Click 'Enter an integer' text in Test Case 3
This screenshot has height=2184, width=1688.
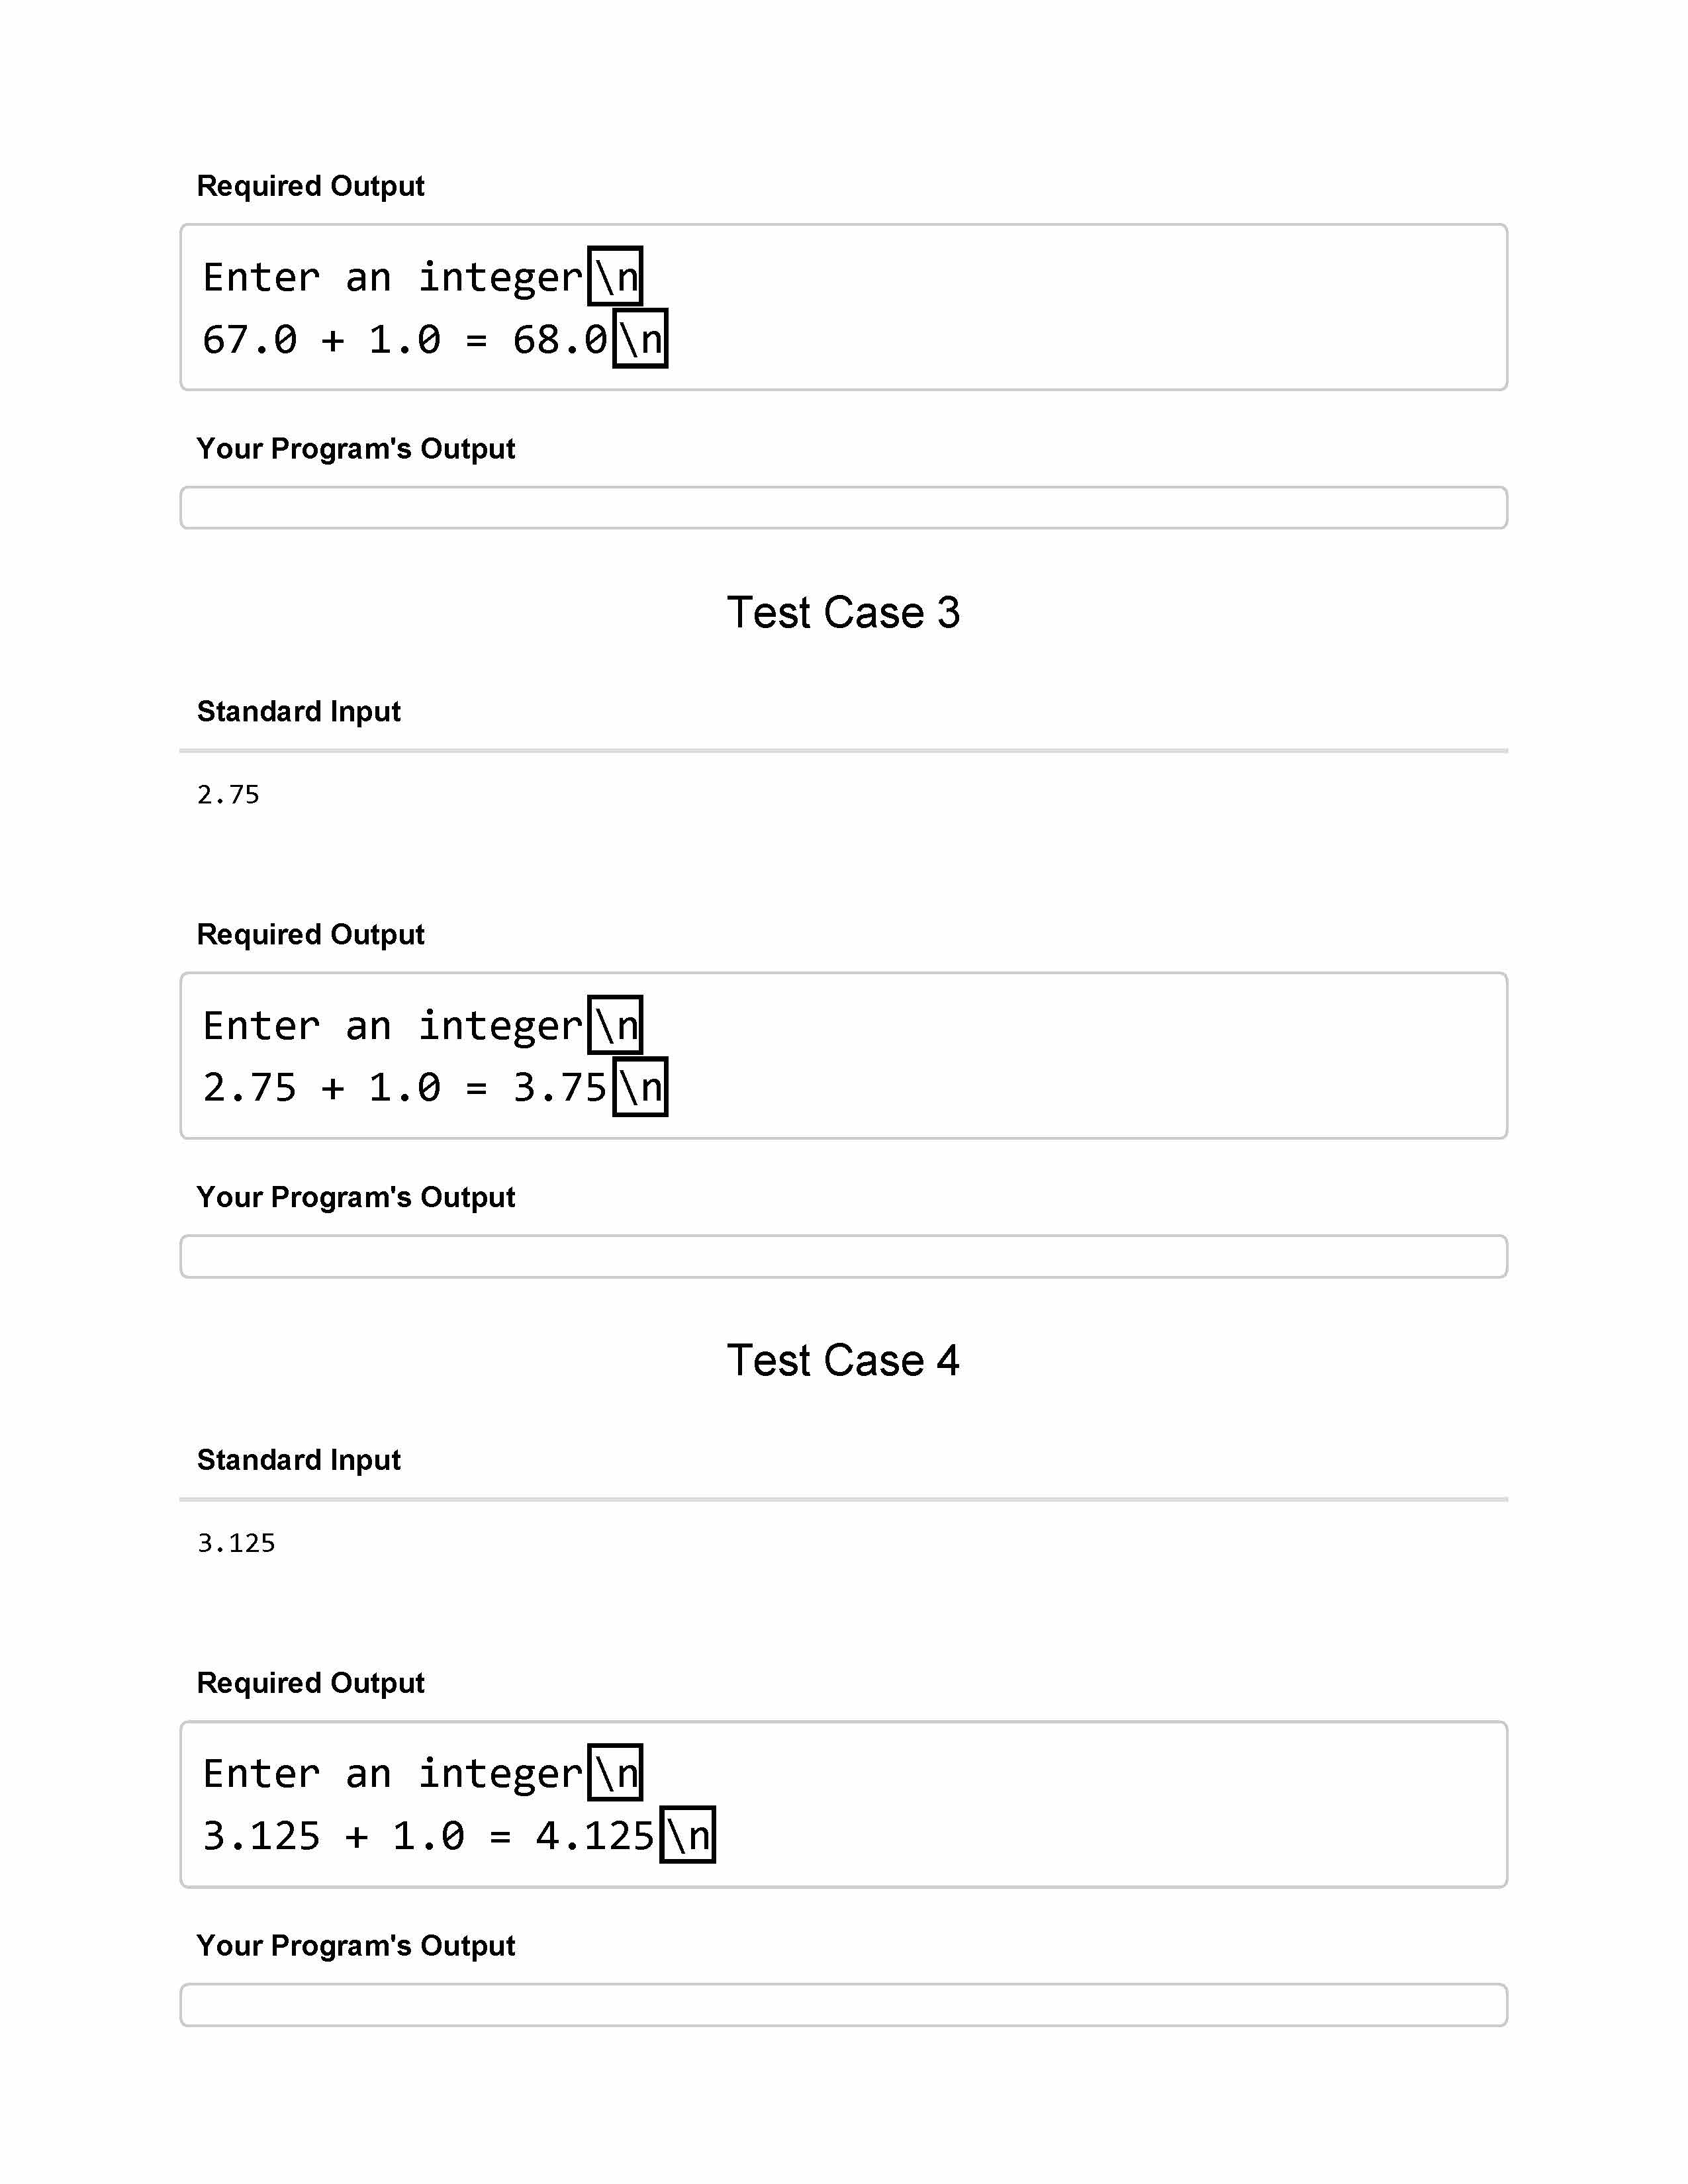pos(392,1026)
